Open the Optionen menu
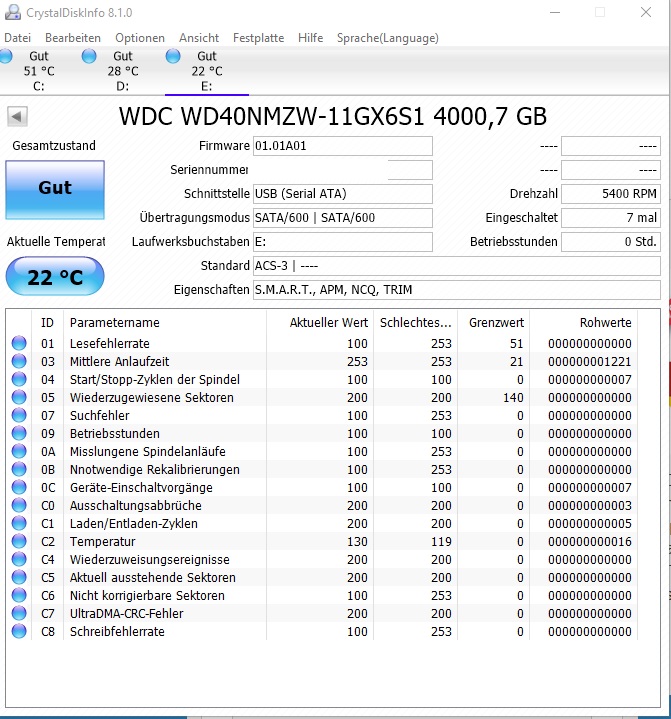This screenshot has height=719, width=671. point(140,38)
